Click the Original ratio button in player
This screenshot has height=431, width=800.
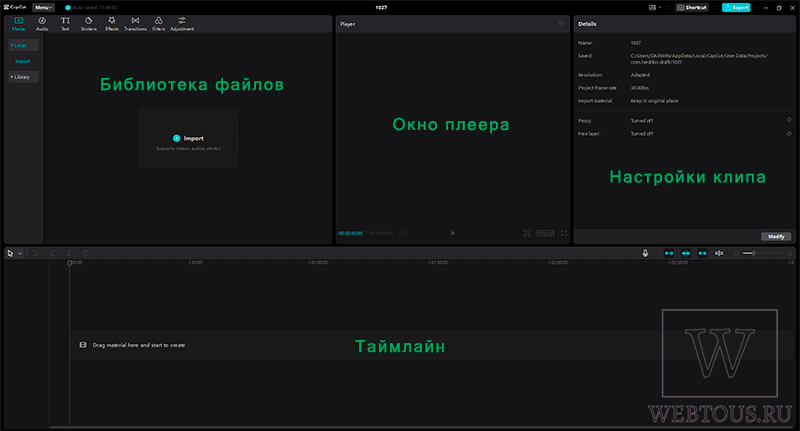pyautogui.click(x=545, y=233)
